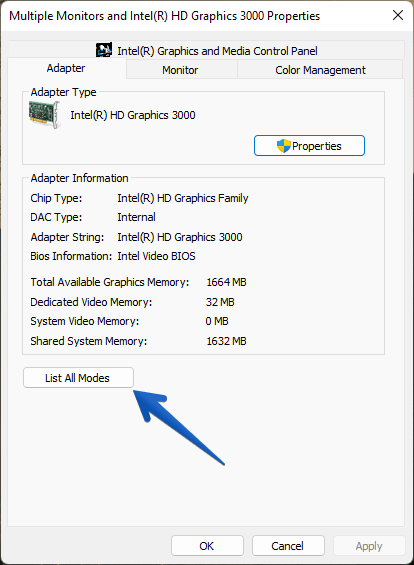Image resolution: width=414 pixels, height=565 pixels.
Task: Click the Adapter Type group heading
Action: pyautogui.click(x=63, y=92)
